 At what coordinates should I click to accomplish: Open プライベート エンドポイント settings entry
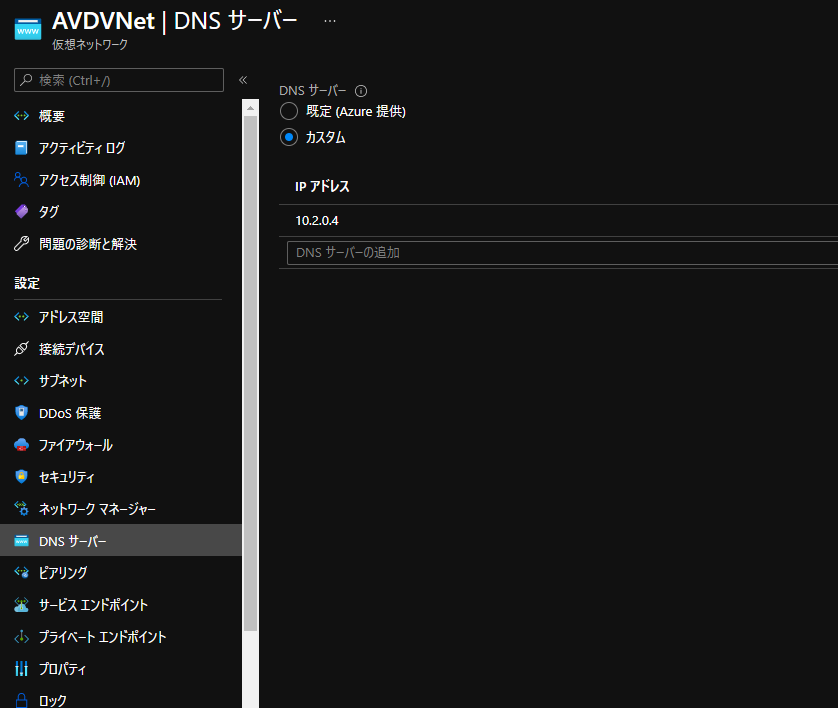pos(103,637)
